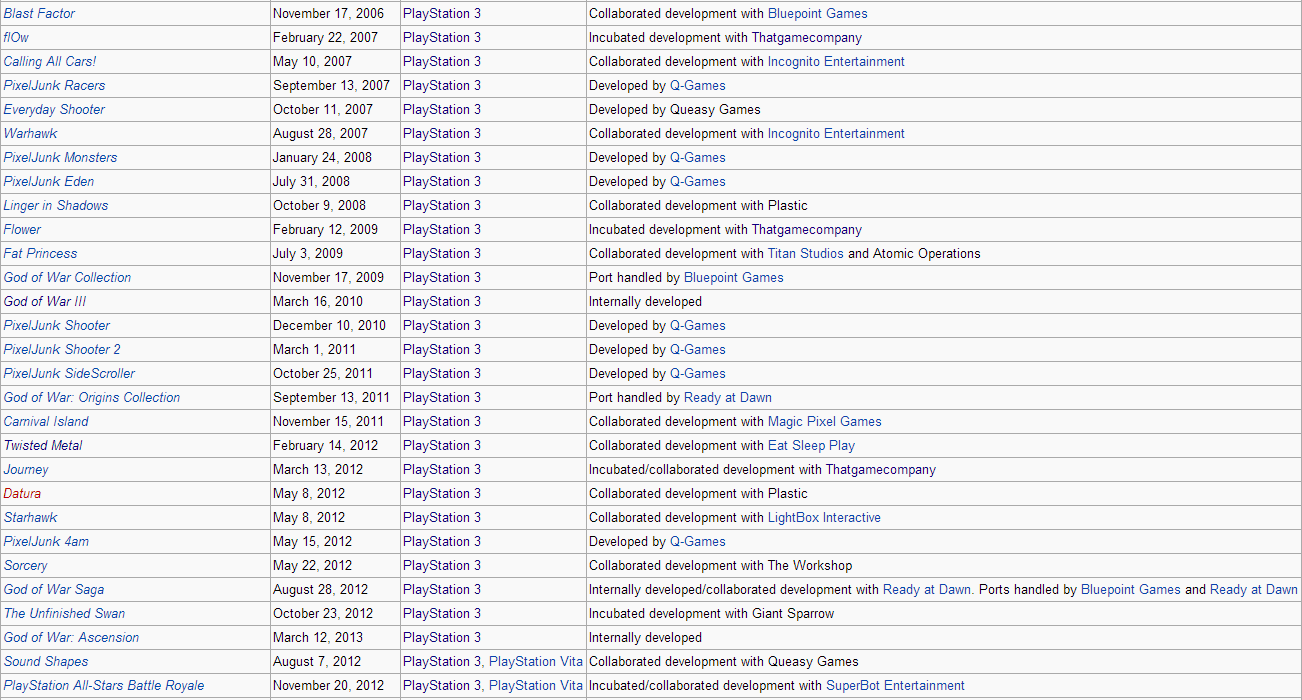Image resolution: width=1302 pixels, height=700 pixels.
Task: Open the Blast Factor game link
Action: (39, 13)
